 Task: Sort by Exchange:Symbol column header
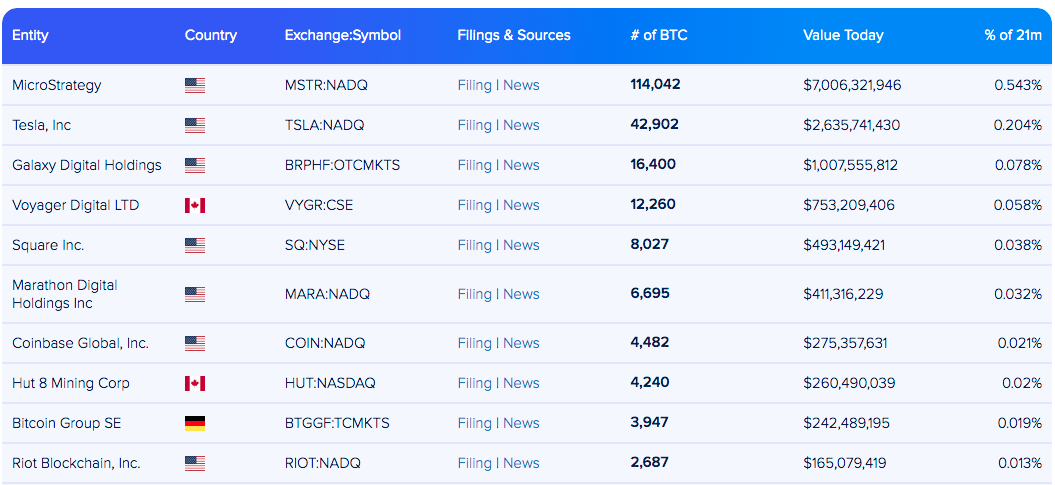343,36
